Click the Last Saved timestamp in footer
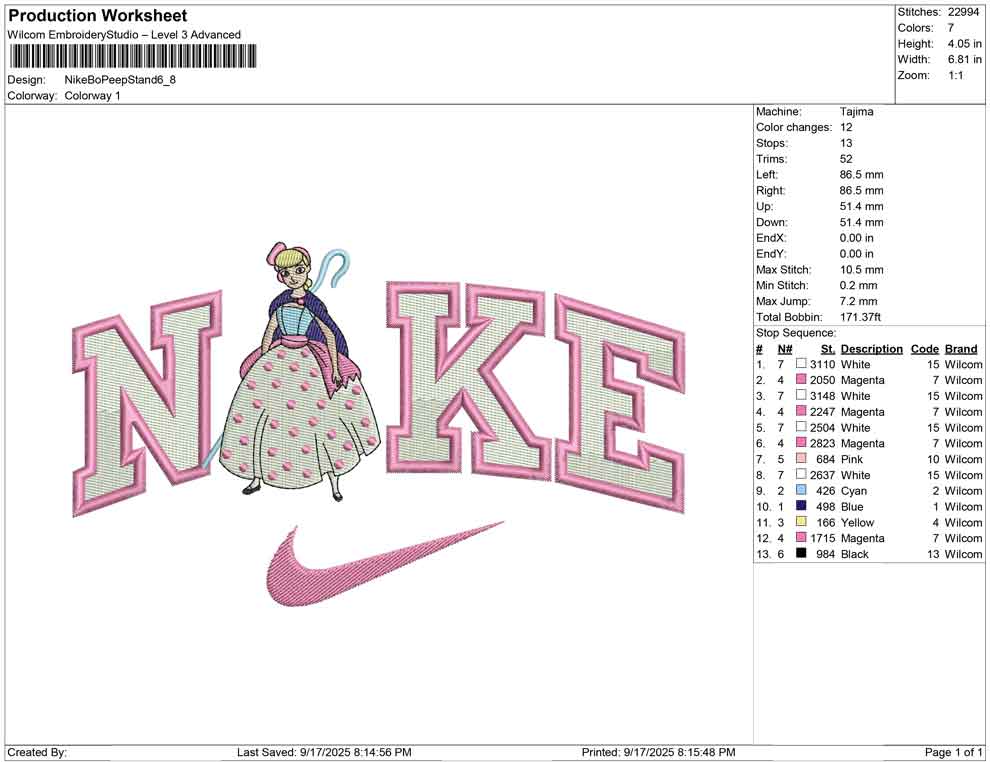 [x=324, y=752]
